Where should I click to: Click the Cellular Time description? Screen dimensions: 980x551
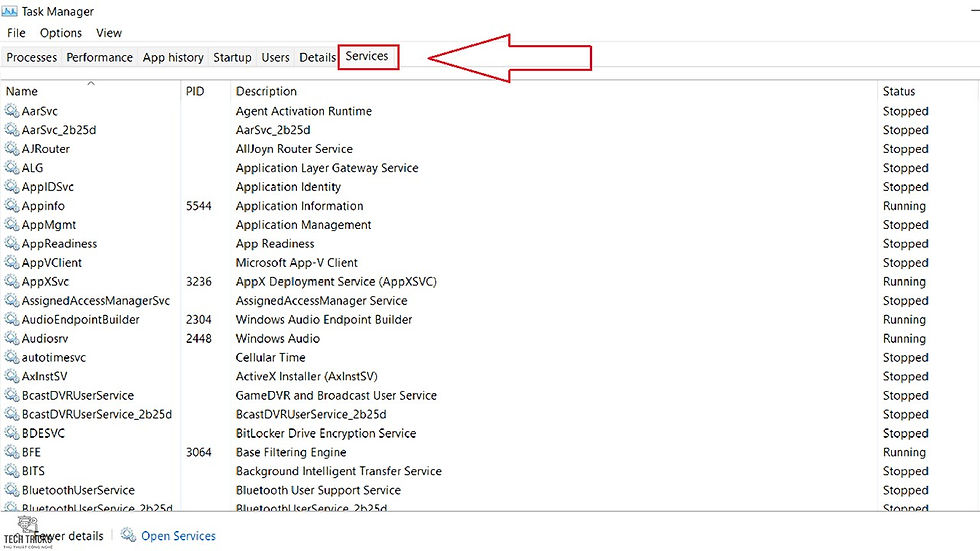[271, 357]
